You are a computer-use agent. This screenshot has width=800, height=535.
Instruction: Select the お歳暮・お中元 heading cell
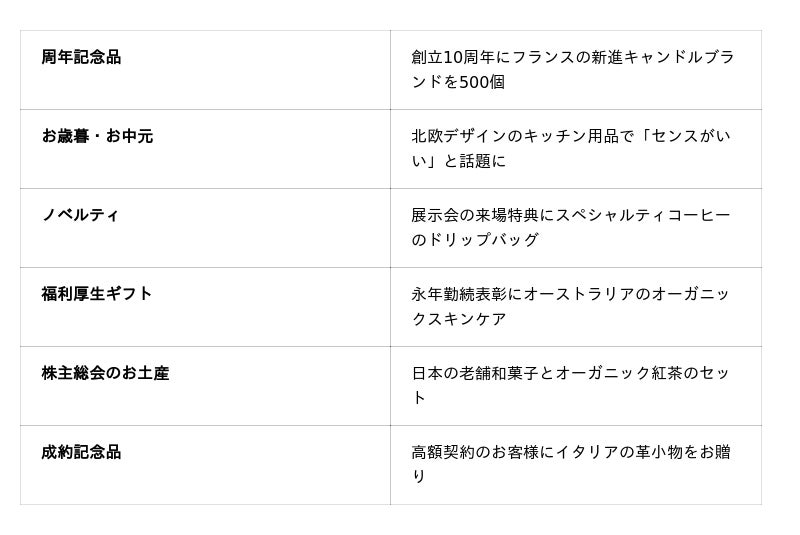[x=97, y=136]
